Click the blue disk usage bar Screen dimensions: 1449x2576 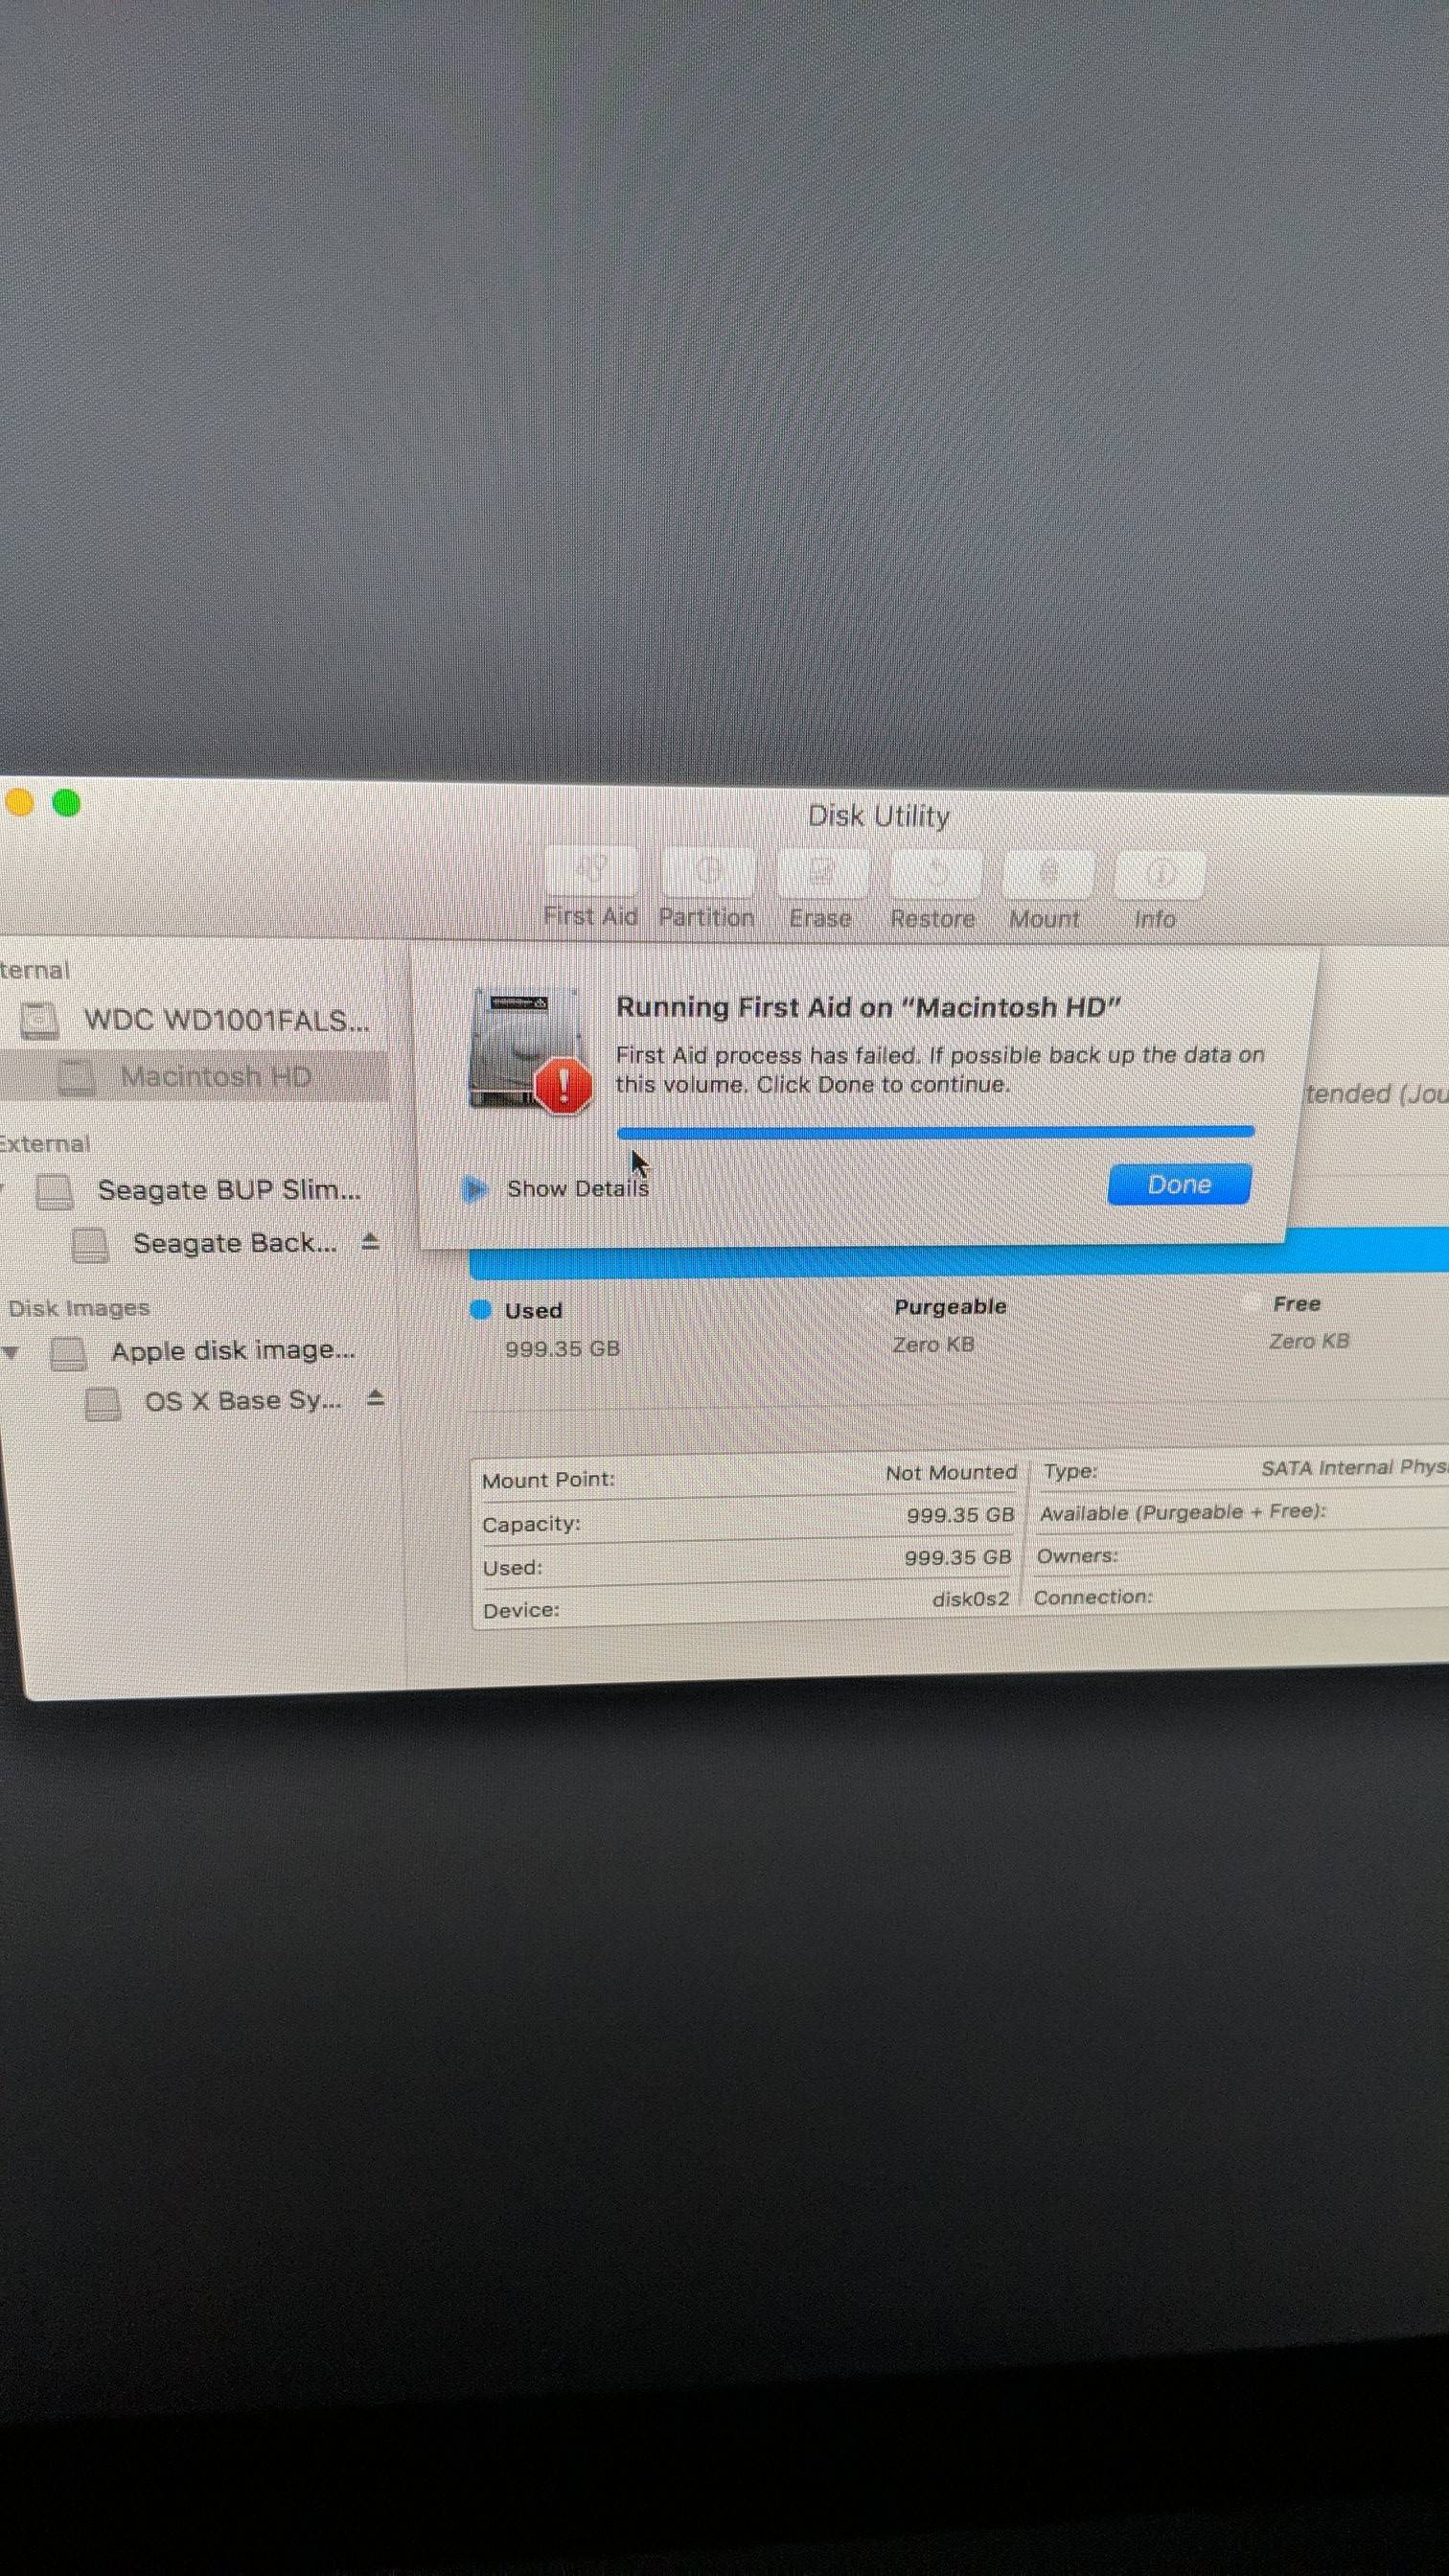(959, 1256)
